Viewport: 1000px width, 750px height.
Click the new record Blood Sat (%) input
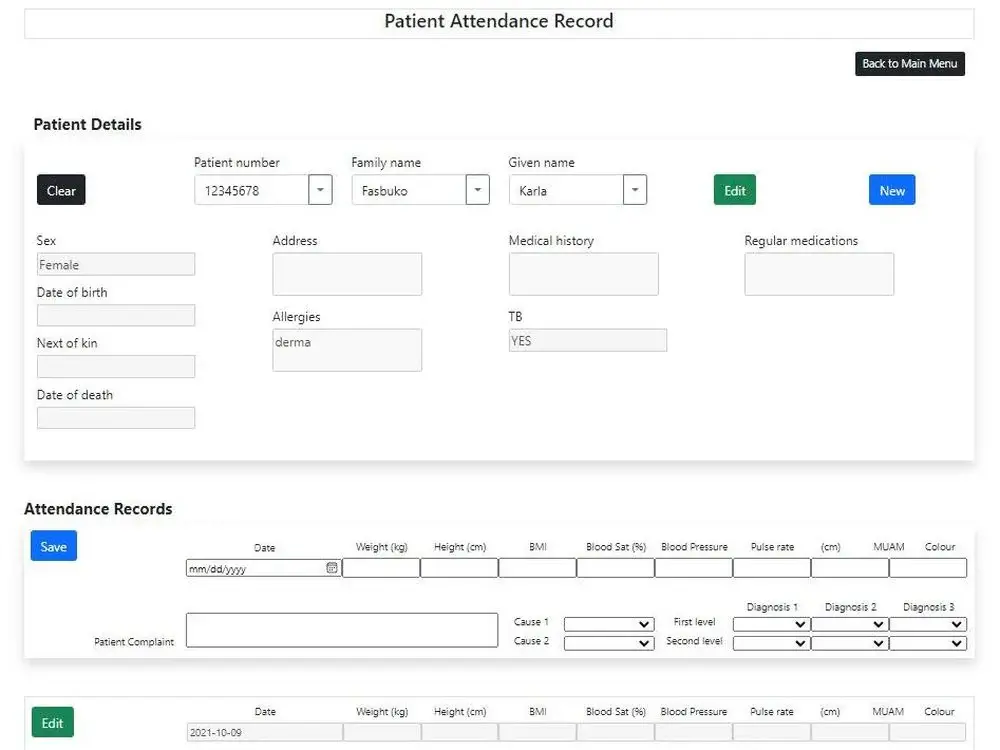coord(615,568)
